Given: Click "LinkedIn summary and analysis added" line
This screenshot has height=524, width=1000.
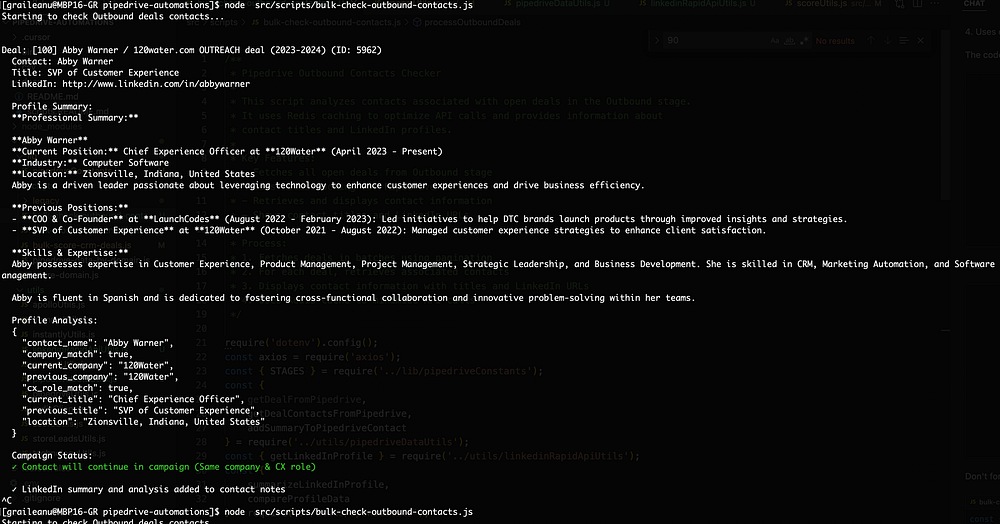Looking at the screenshot, I should pos(149,490).
